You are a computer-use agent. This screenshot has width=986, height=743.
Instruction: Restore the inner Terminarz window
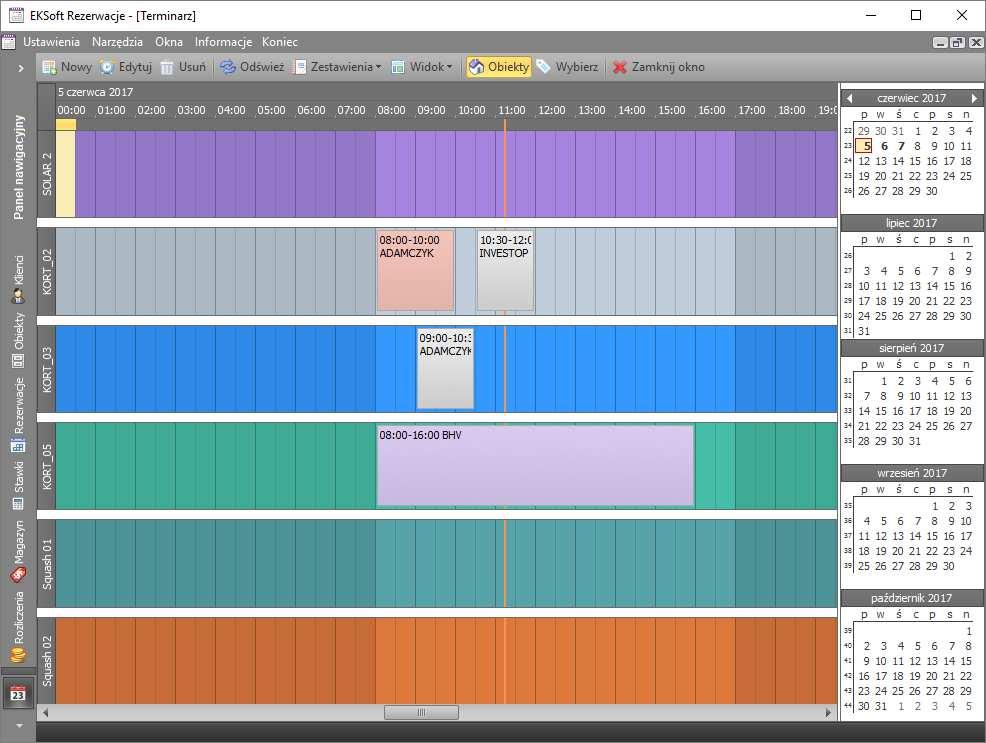pos(958,43)
